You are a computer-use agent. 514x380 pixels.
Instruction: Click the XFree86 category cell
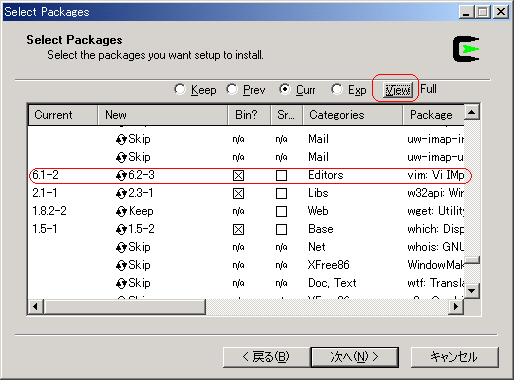(328, 265)
